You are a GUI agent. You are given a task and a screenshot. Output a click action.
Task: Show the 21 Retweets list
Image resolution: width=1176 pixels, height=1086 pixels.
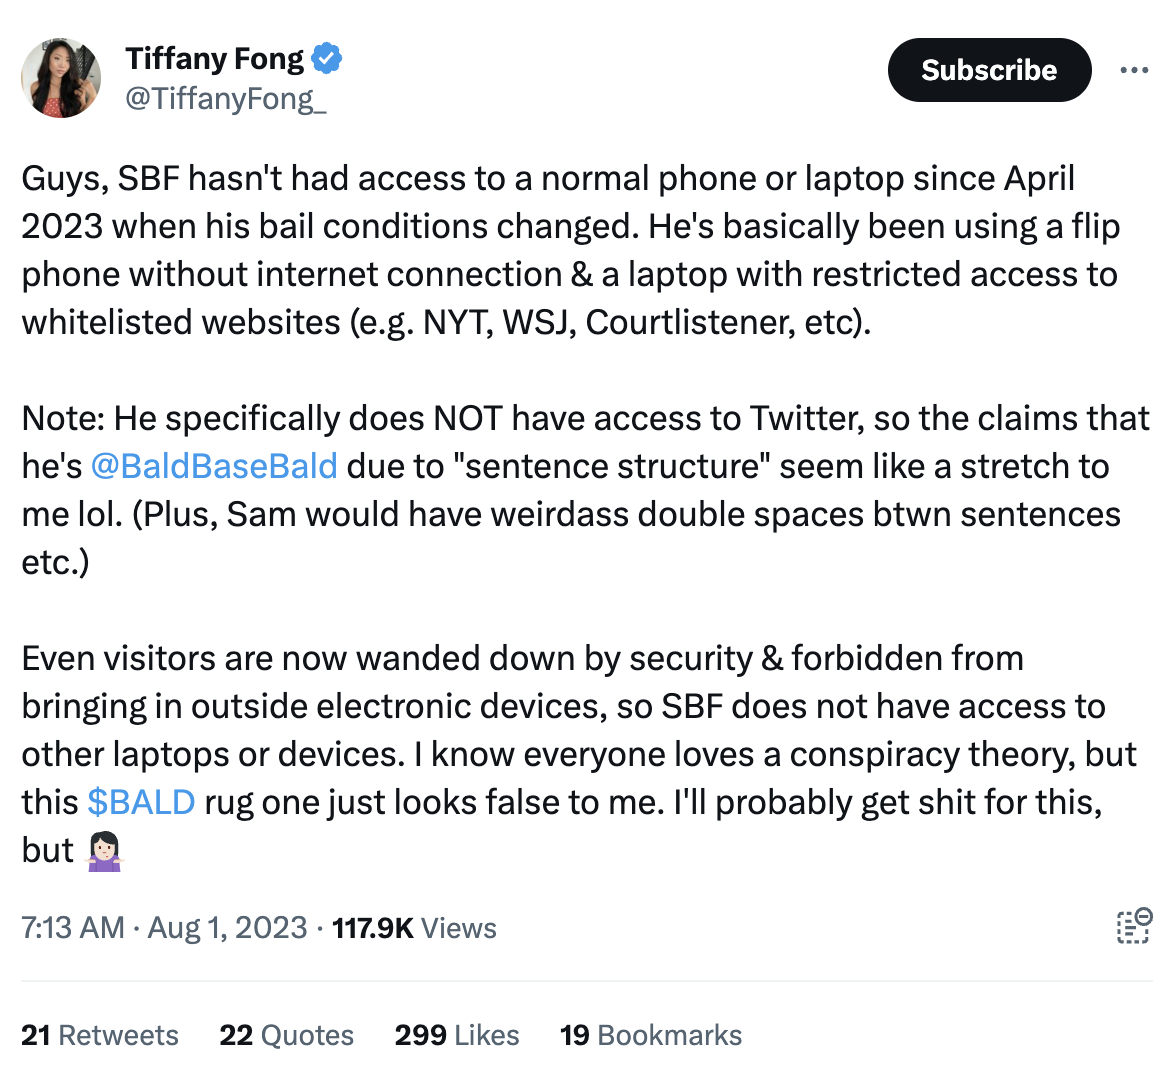[100, 1035]
